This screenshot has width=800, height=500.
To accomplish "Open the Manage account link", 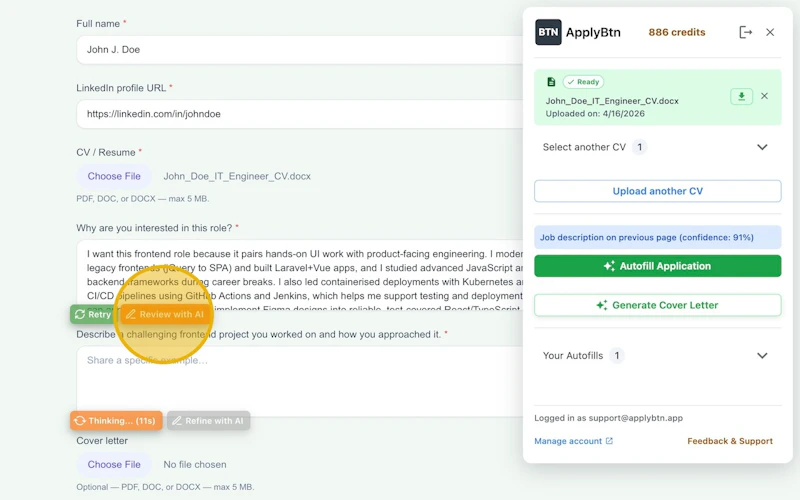I will point(573,441).
